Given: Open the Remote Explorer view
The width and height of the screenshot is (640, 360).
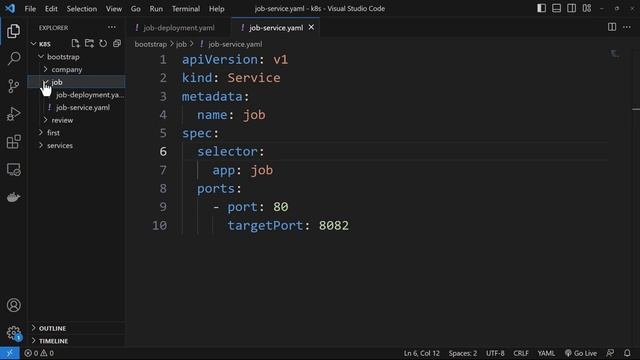Looking at the screenshot, I should (x=13, y=169).
